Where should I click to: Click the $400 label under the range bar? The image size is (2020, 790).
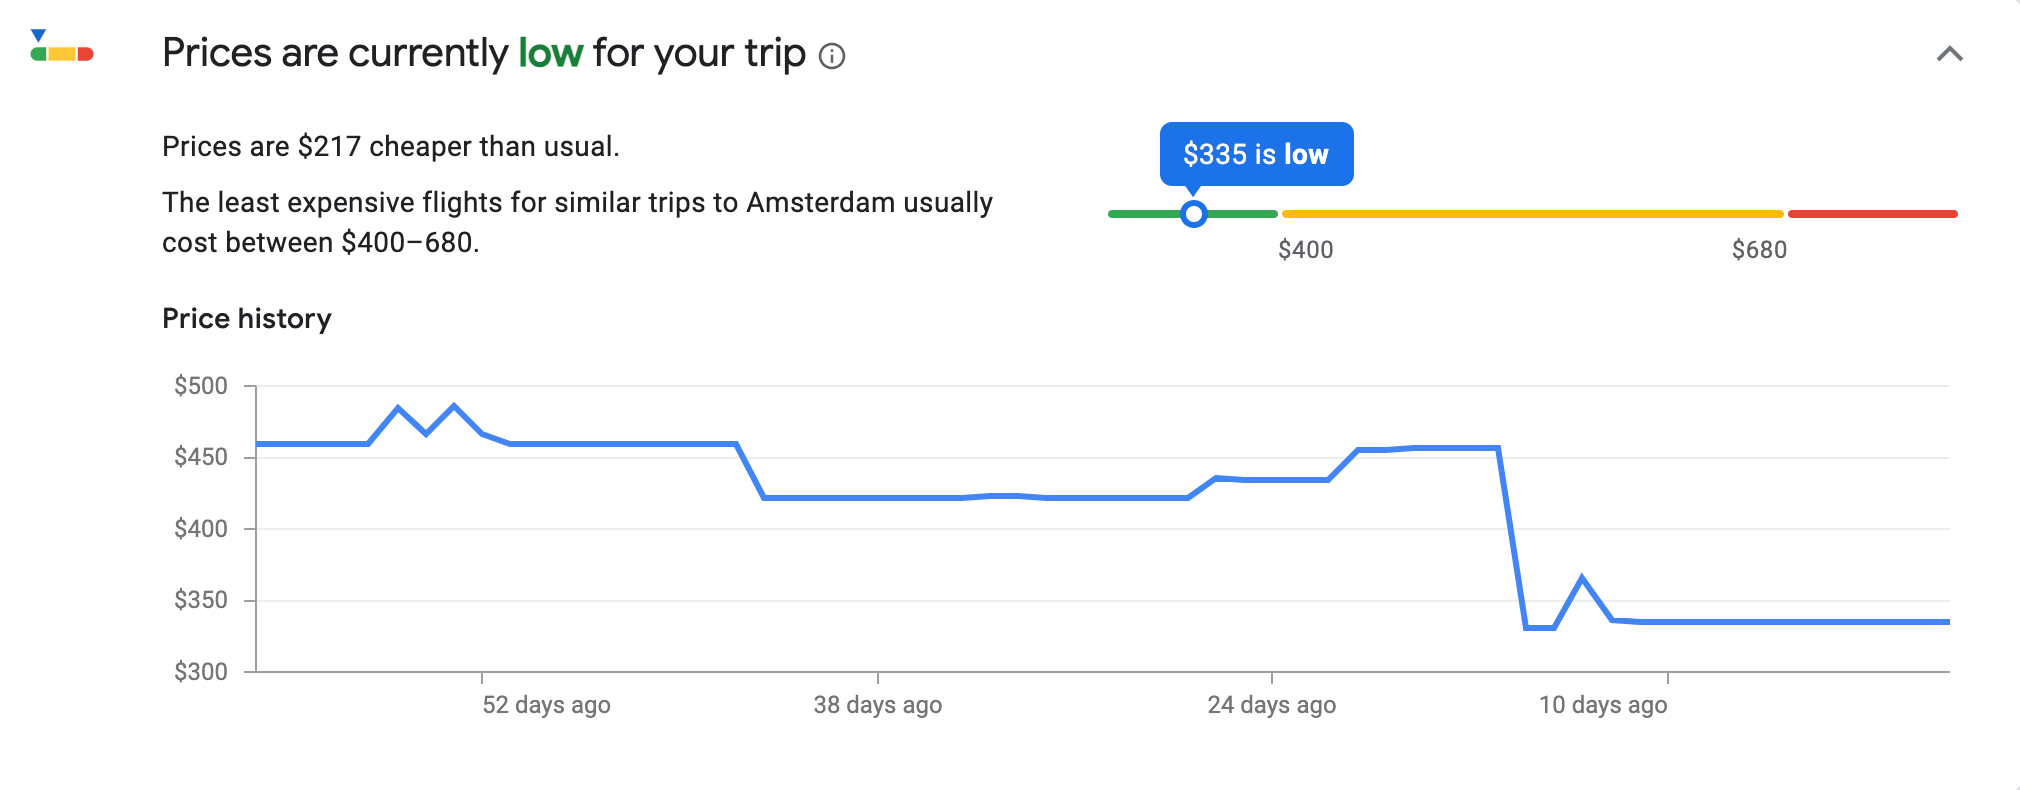[1305, 250]
